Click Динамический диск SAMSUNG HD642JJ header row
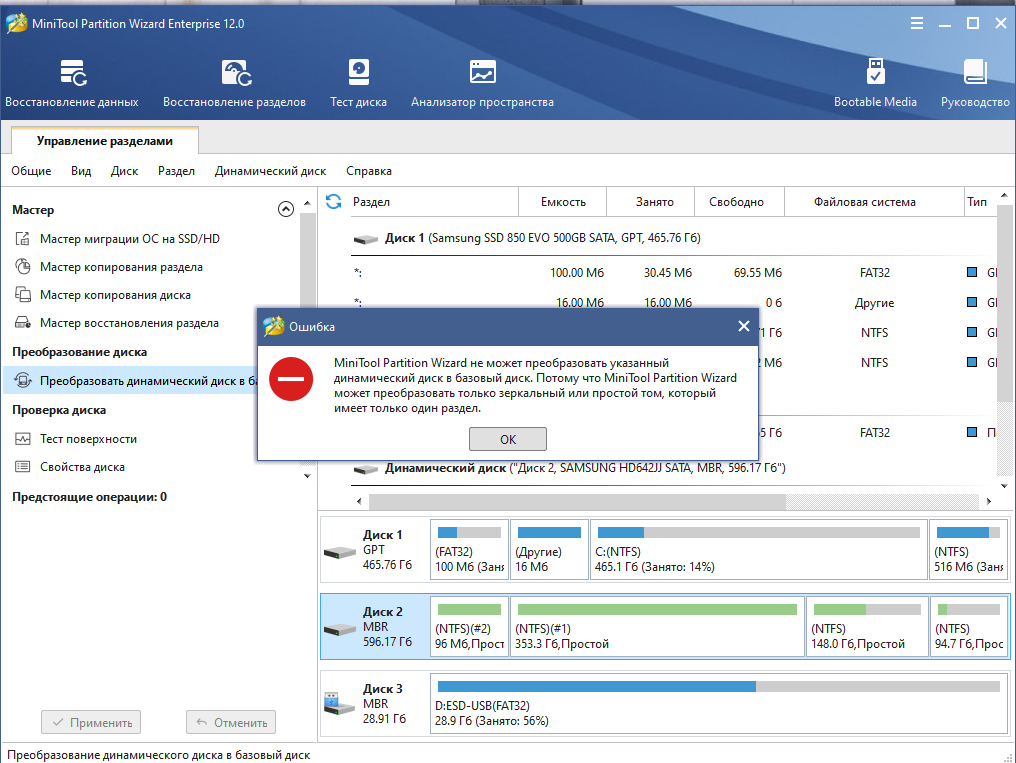This screenshot has height=763, width=1016. pyautogui.click(x=674, y=468)
